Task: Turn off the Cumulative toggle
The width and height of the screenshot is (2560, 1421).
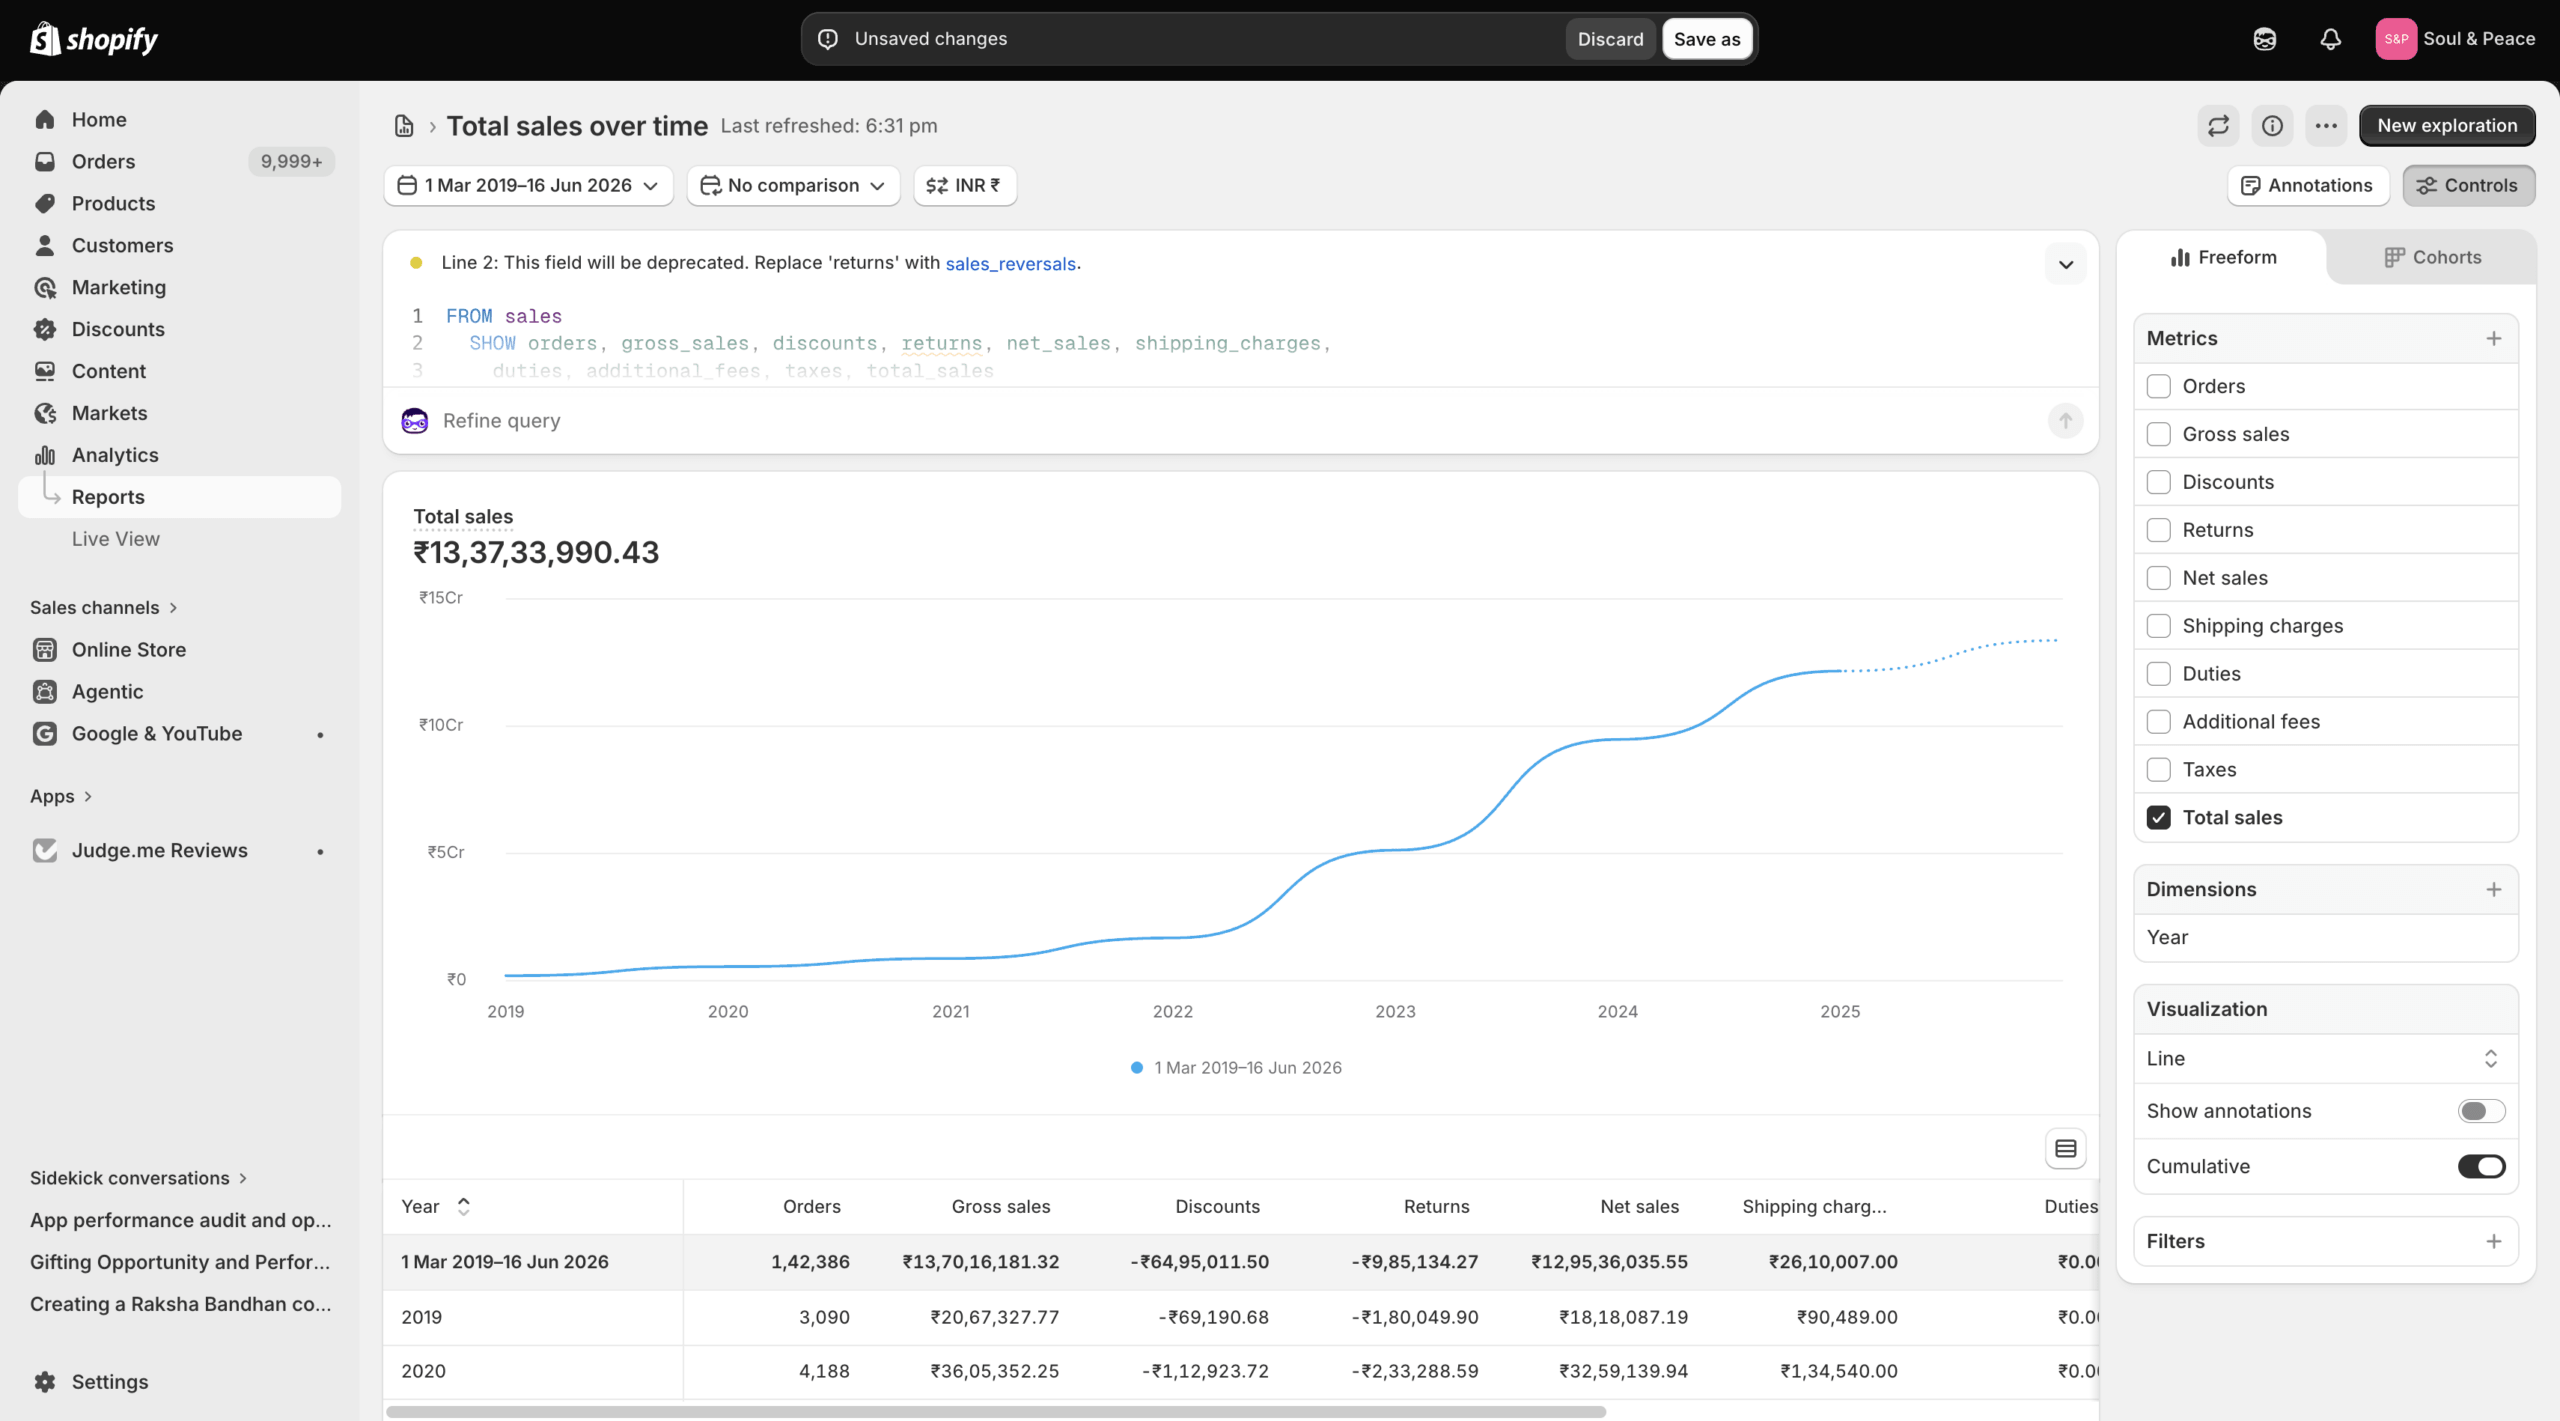Action: point(2481,1167)
